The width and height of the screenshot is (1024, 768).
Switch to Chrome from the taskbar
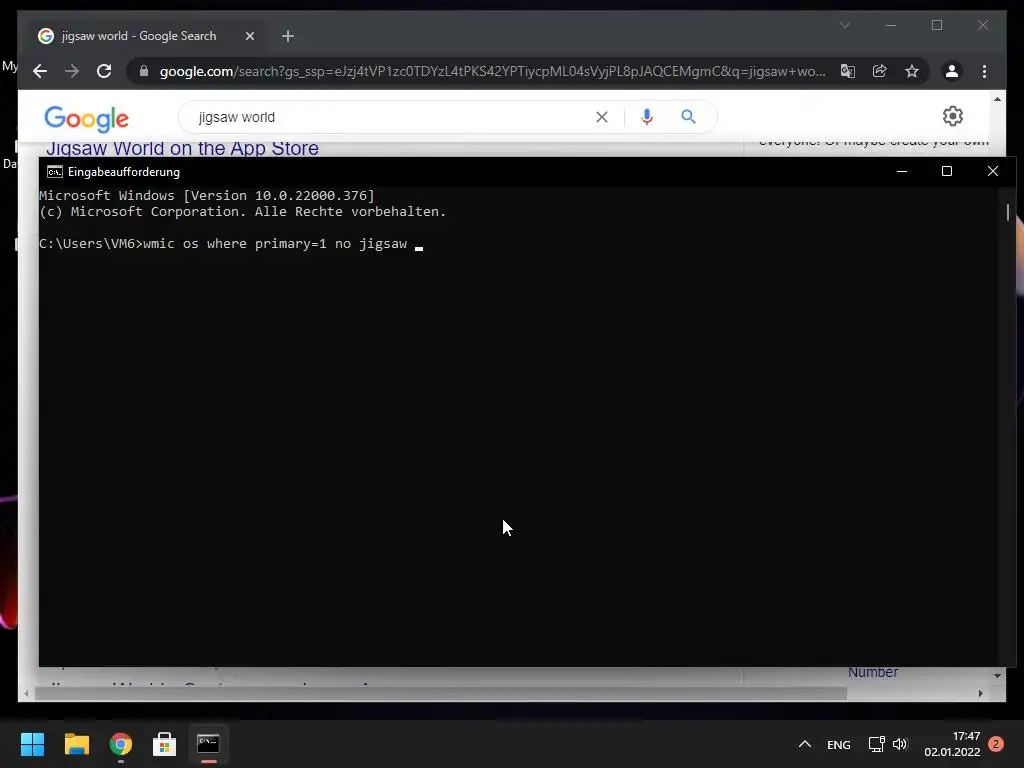point(121,744)
